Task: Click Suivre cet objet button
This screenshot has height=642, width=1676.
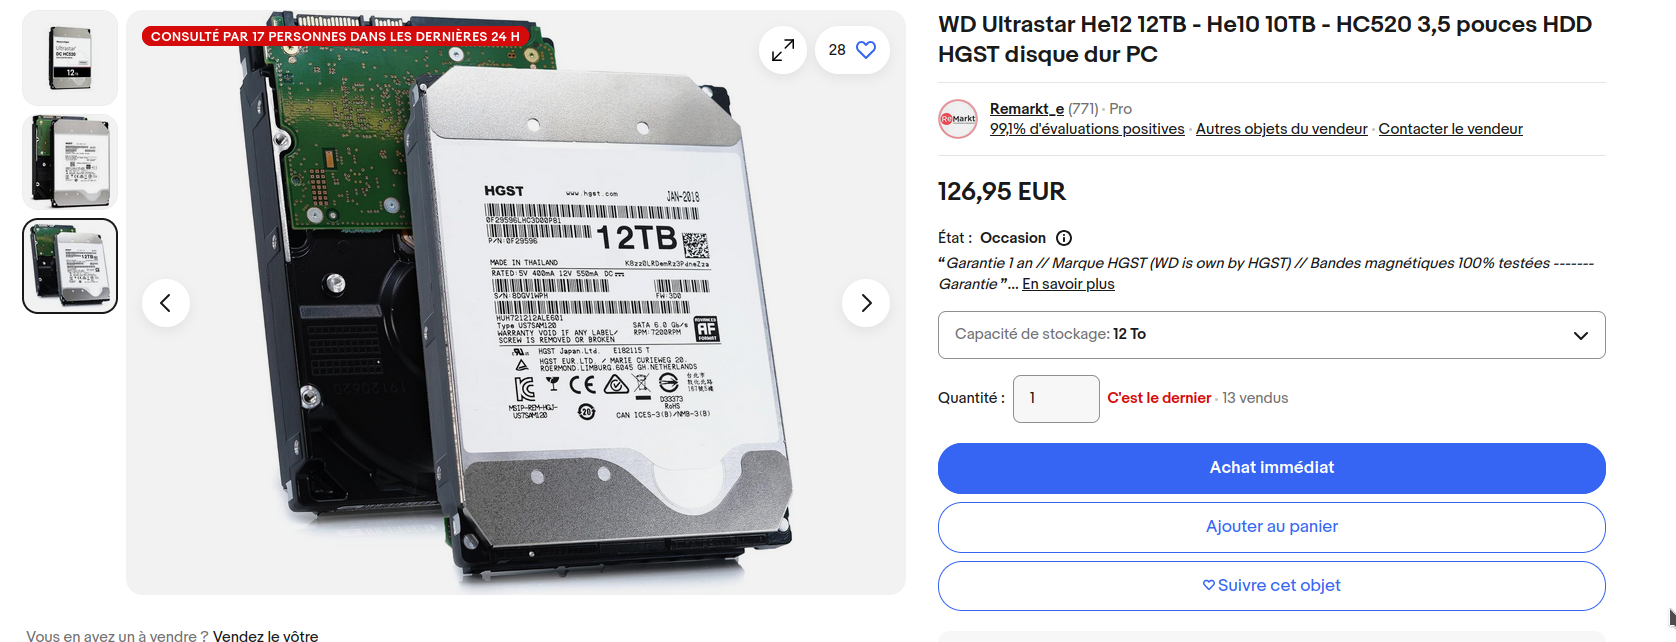Action: 1271,586
